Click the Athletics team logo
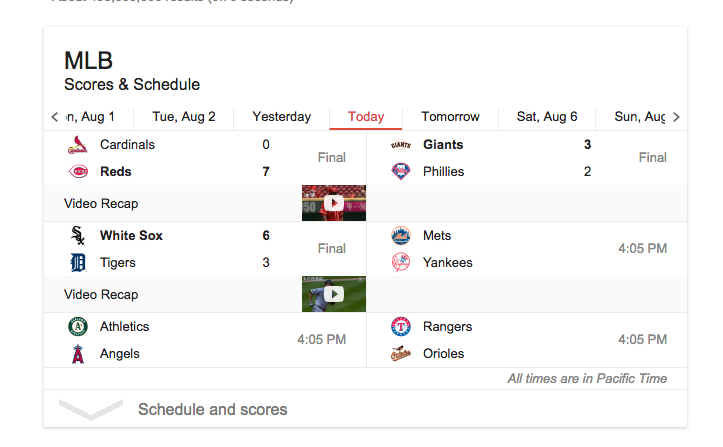Viewport: 723px width, 447px height. click(78, 327)
